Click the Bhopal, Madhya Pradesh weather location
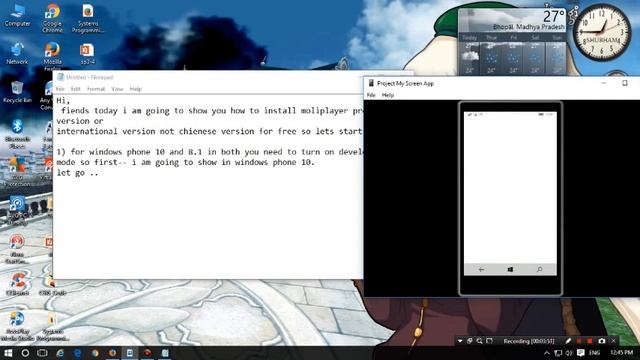Viewport: 640px width, 360px height. coord(529,27)
